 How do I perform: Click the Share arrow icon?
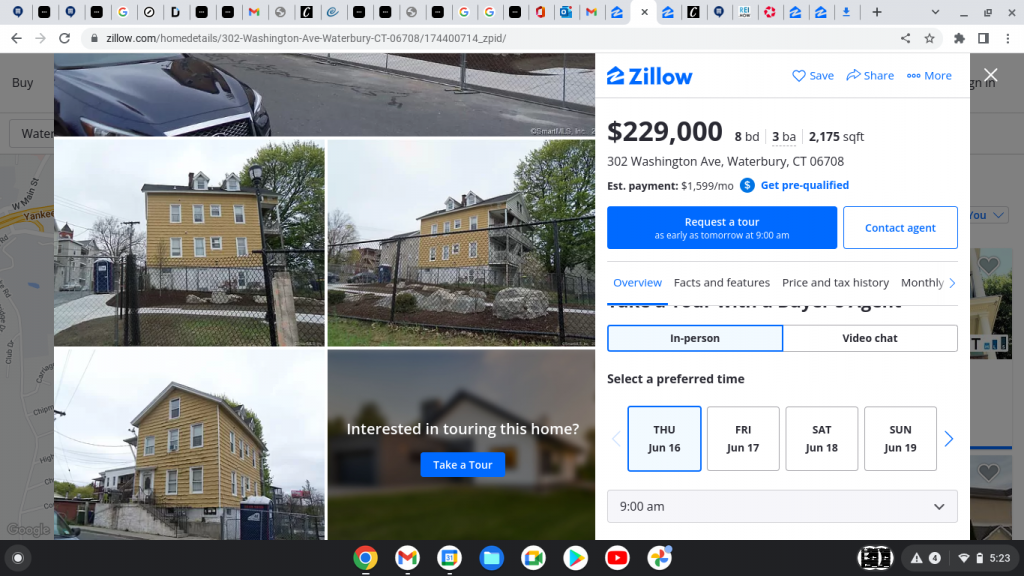[x=853, y=76]
